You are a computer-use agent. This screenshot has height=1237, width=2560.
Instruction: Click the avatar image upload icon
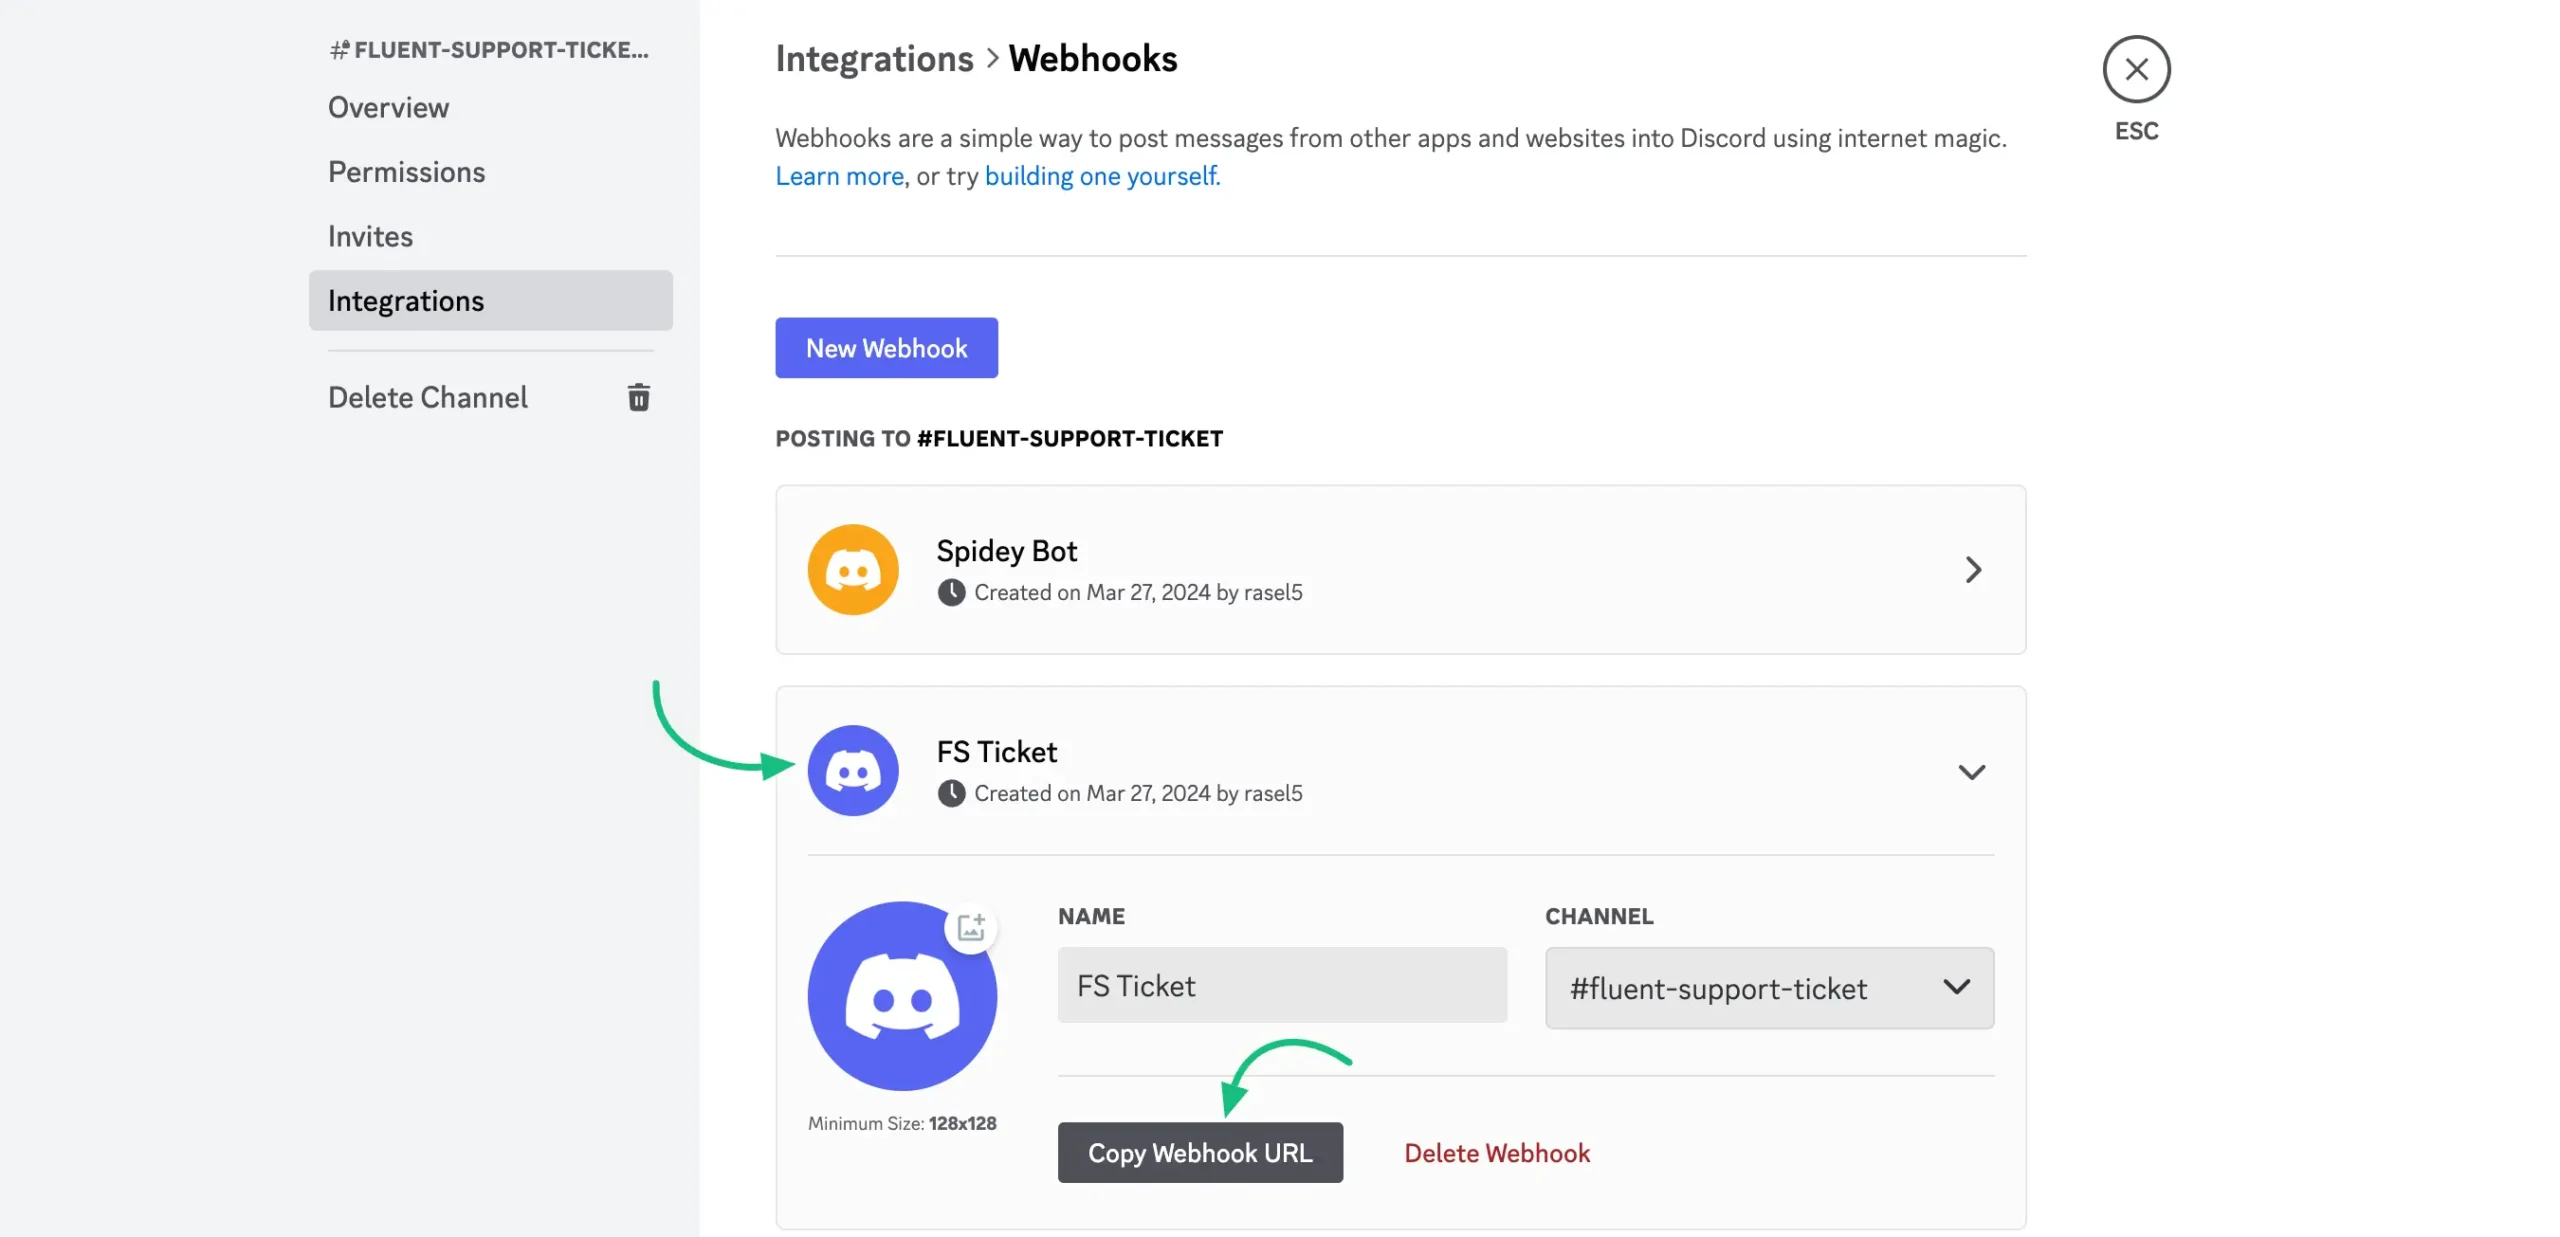click(x=971, y=927)
